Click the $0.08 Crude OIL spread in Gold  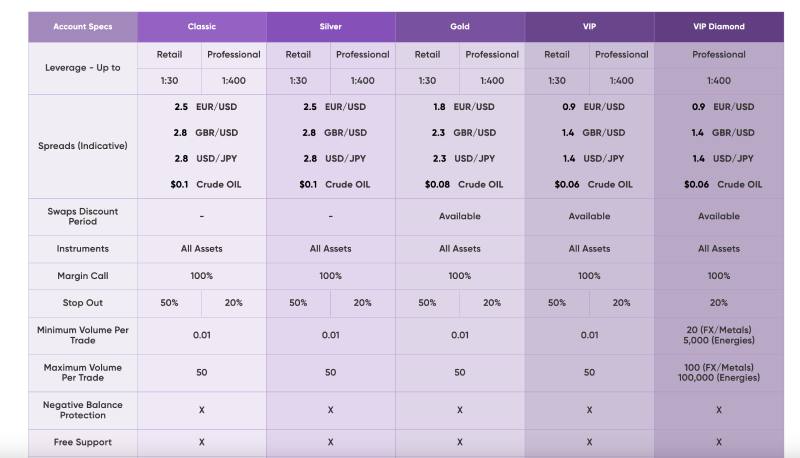(459, 184)
